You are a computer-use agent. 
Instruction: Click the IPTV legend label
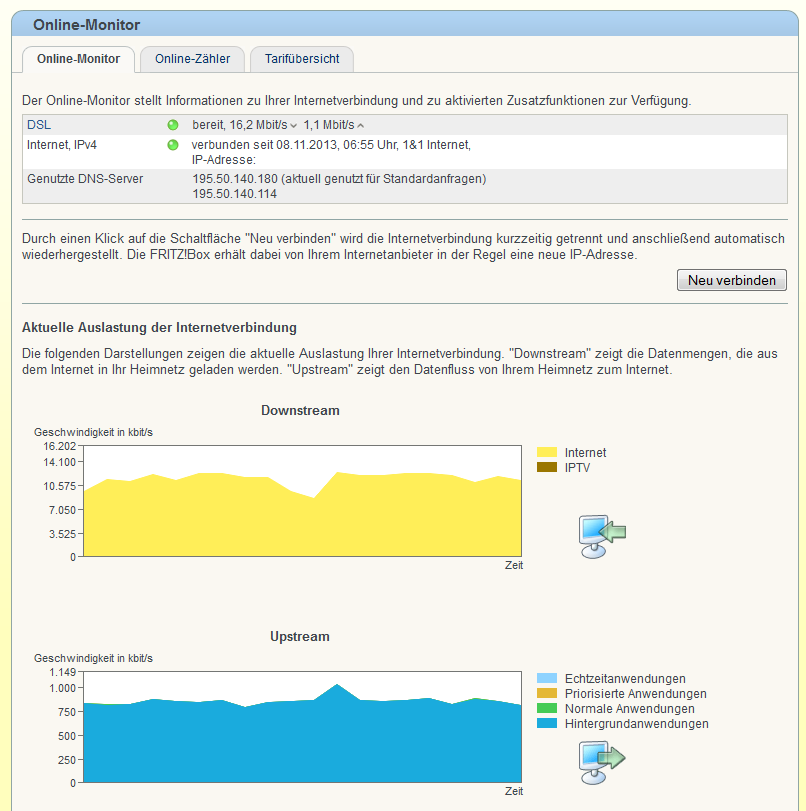pyautogui.click(x=577, y=468)
